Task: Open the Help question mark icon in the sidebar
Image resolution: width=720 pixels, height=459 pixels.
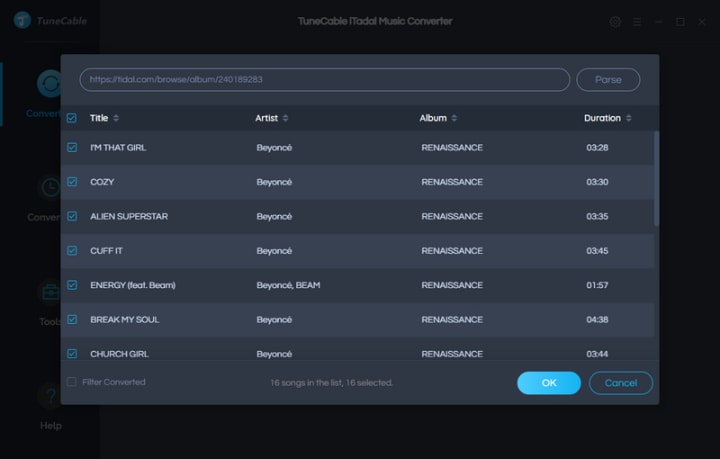Action: pos(51,396)
